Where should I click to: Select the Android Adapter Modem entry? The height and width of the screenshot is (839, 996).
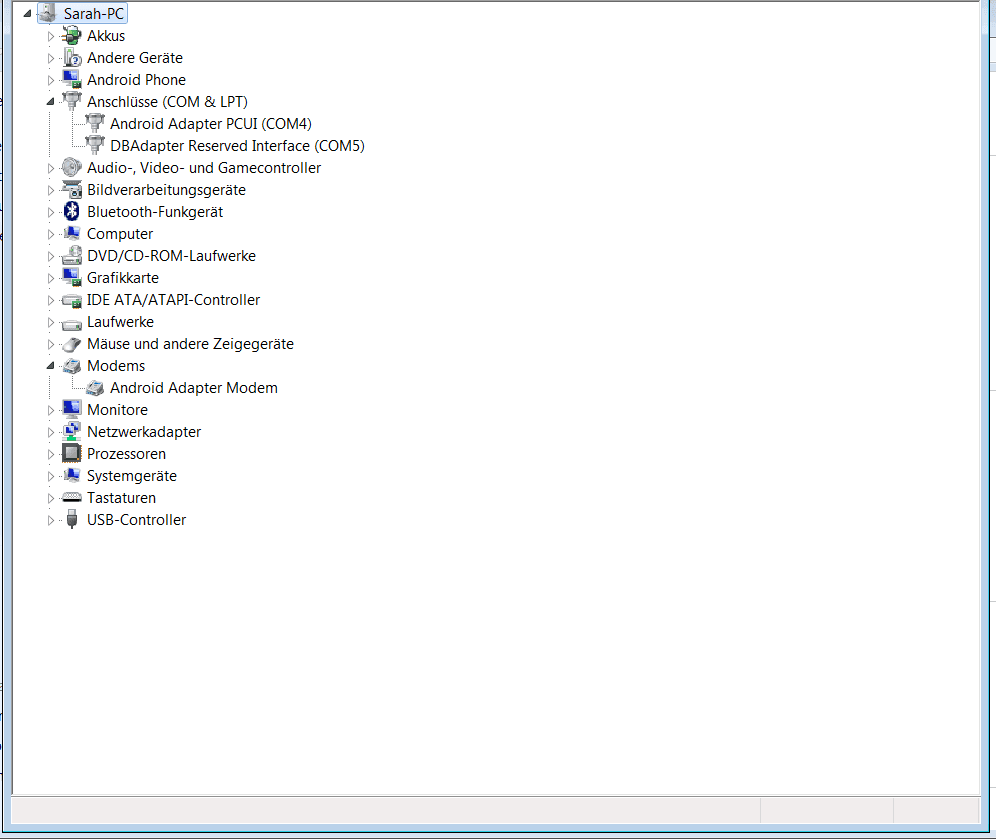tap(194, 387)
